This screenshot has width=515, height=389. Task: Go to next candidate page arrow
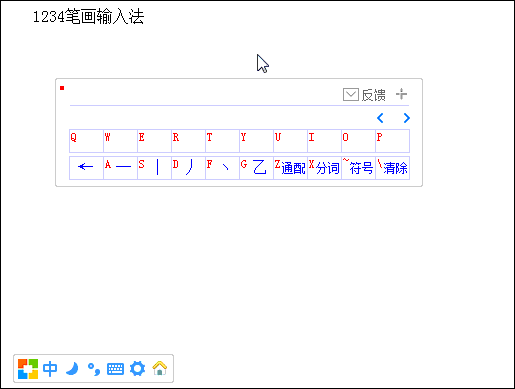(x=406, y=118)
